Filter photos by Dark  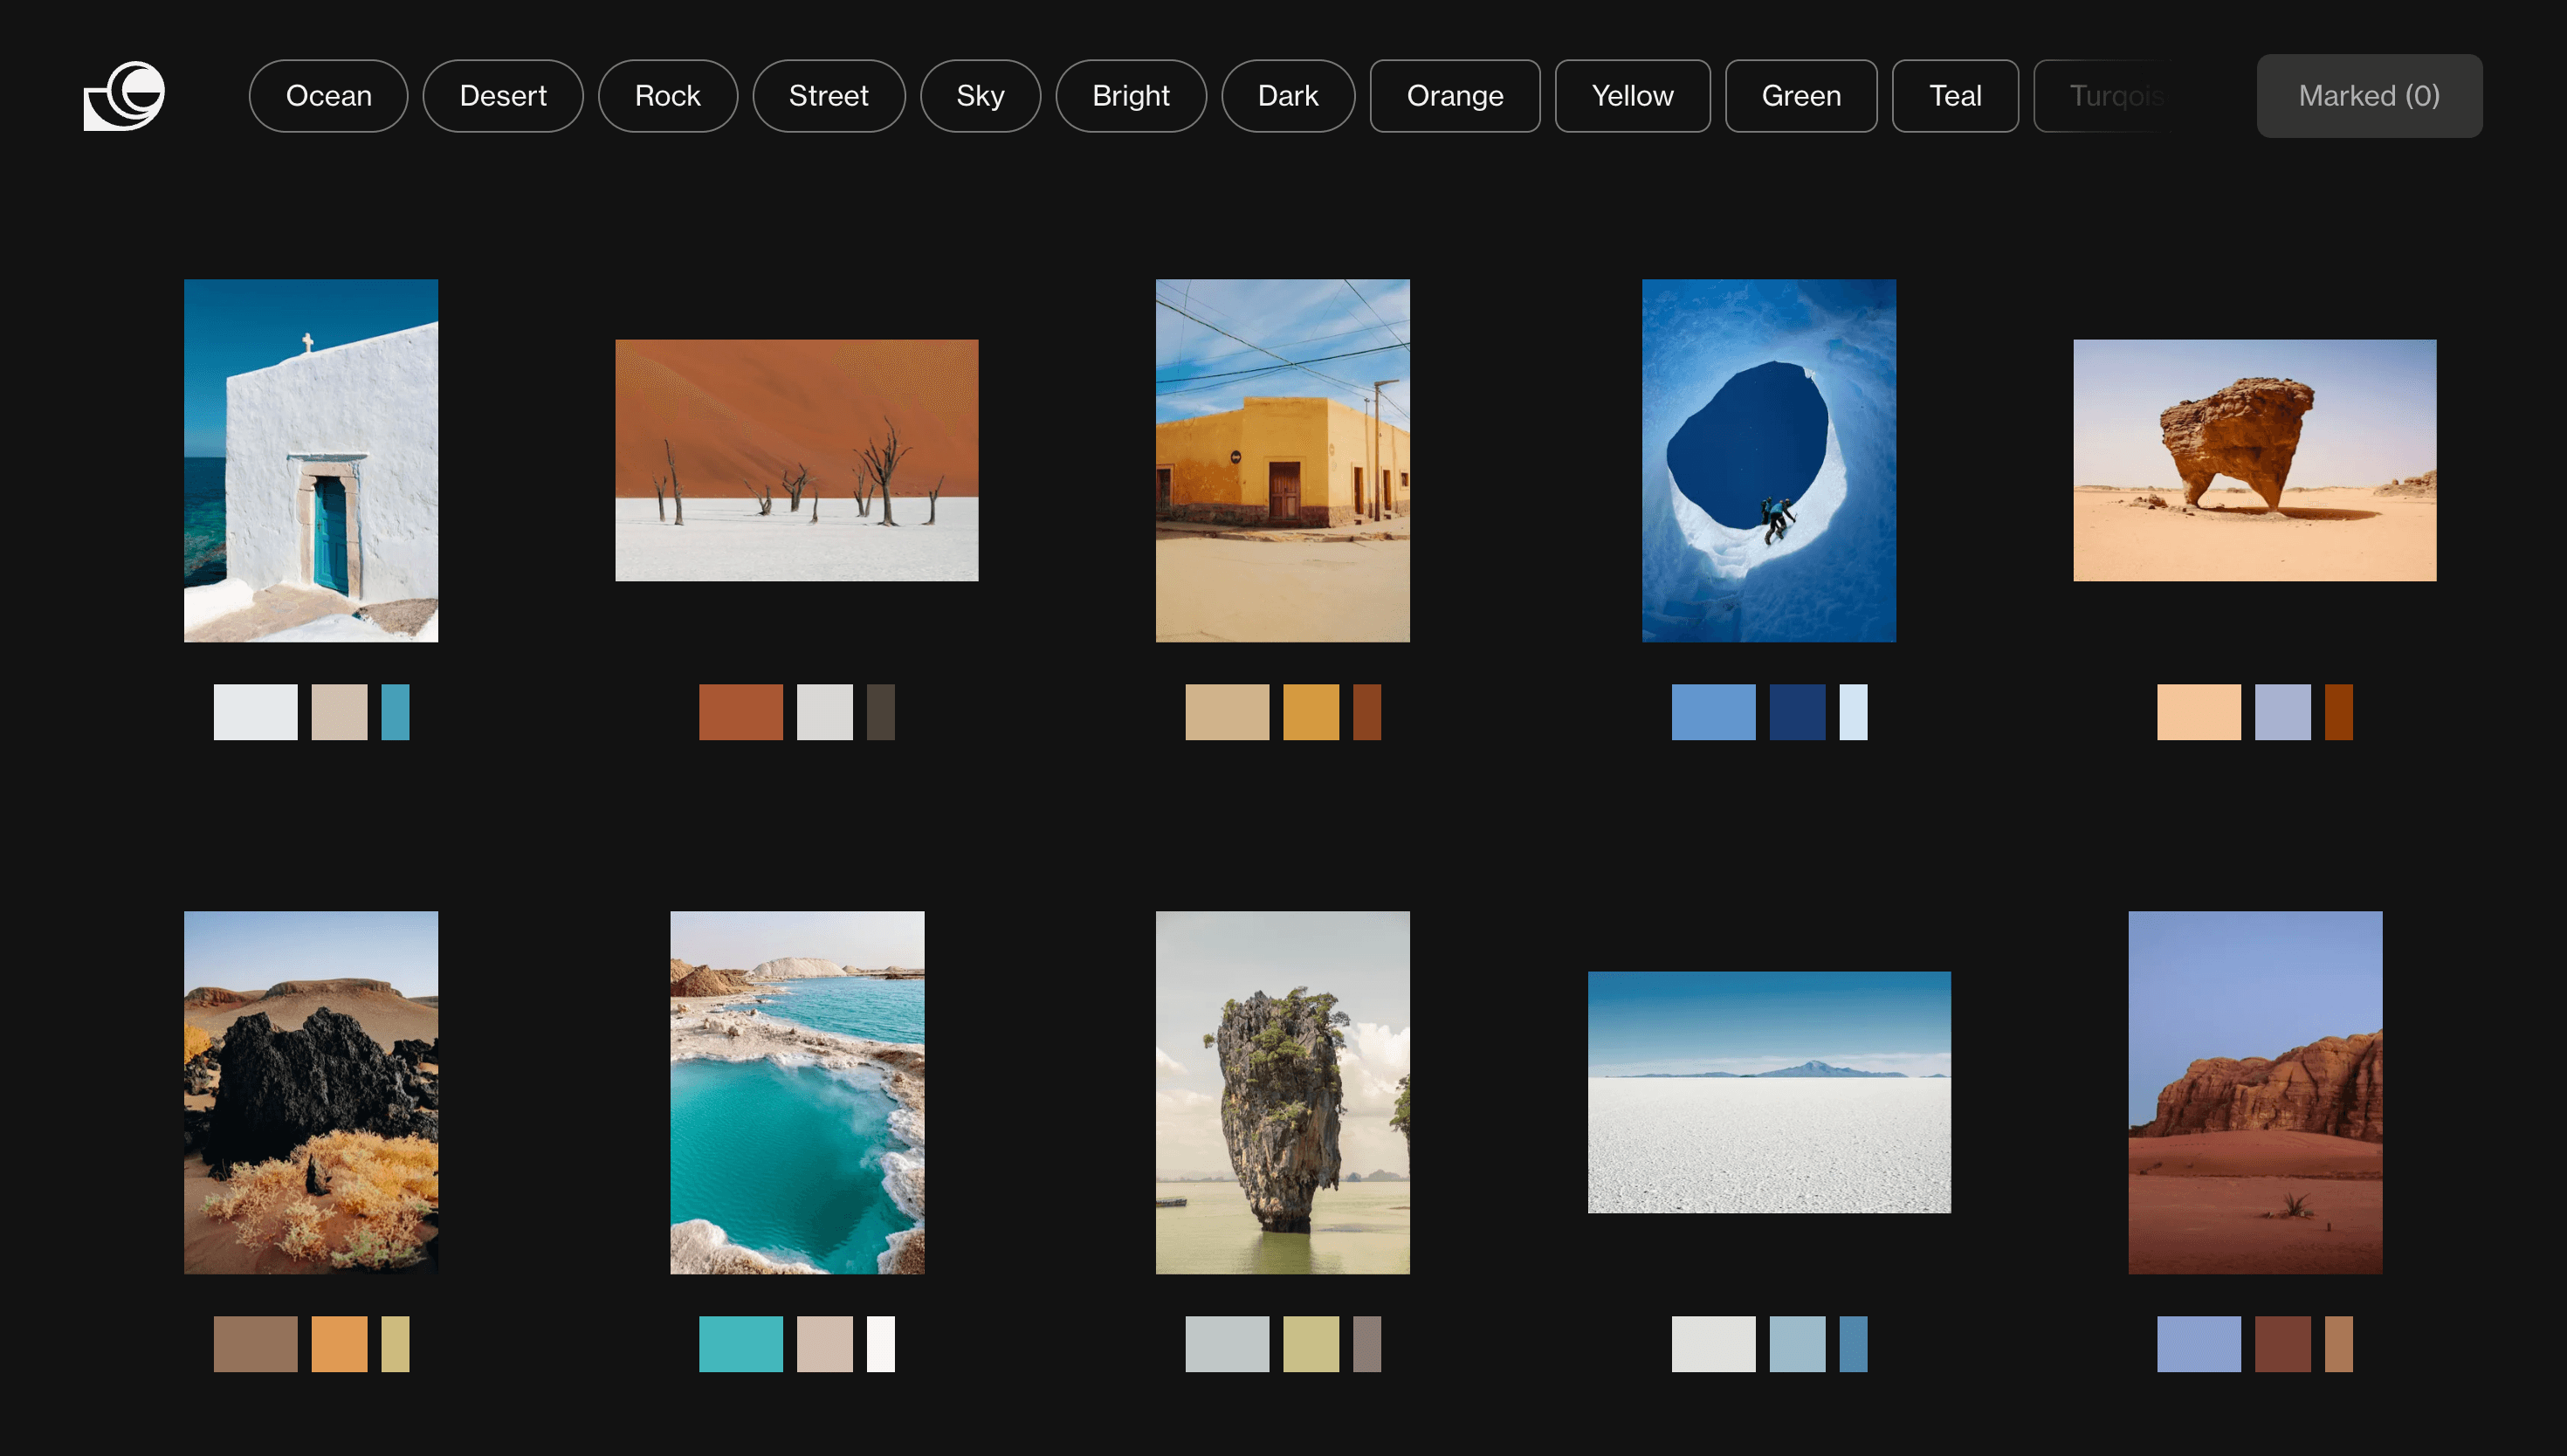(1288, 95)
